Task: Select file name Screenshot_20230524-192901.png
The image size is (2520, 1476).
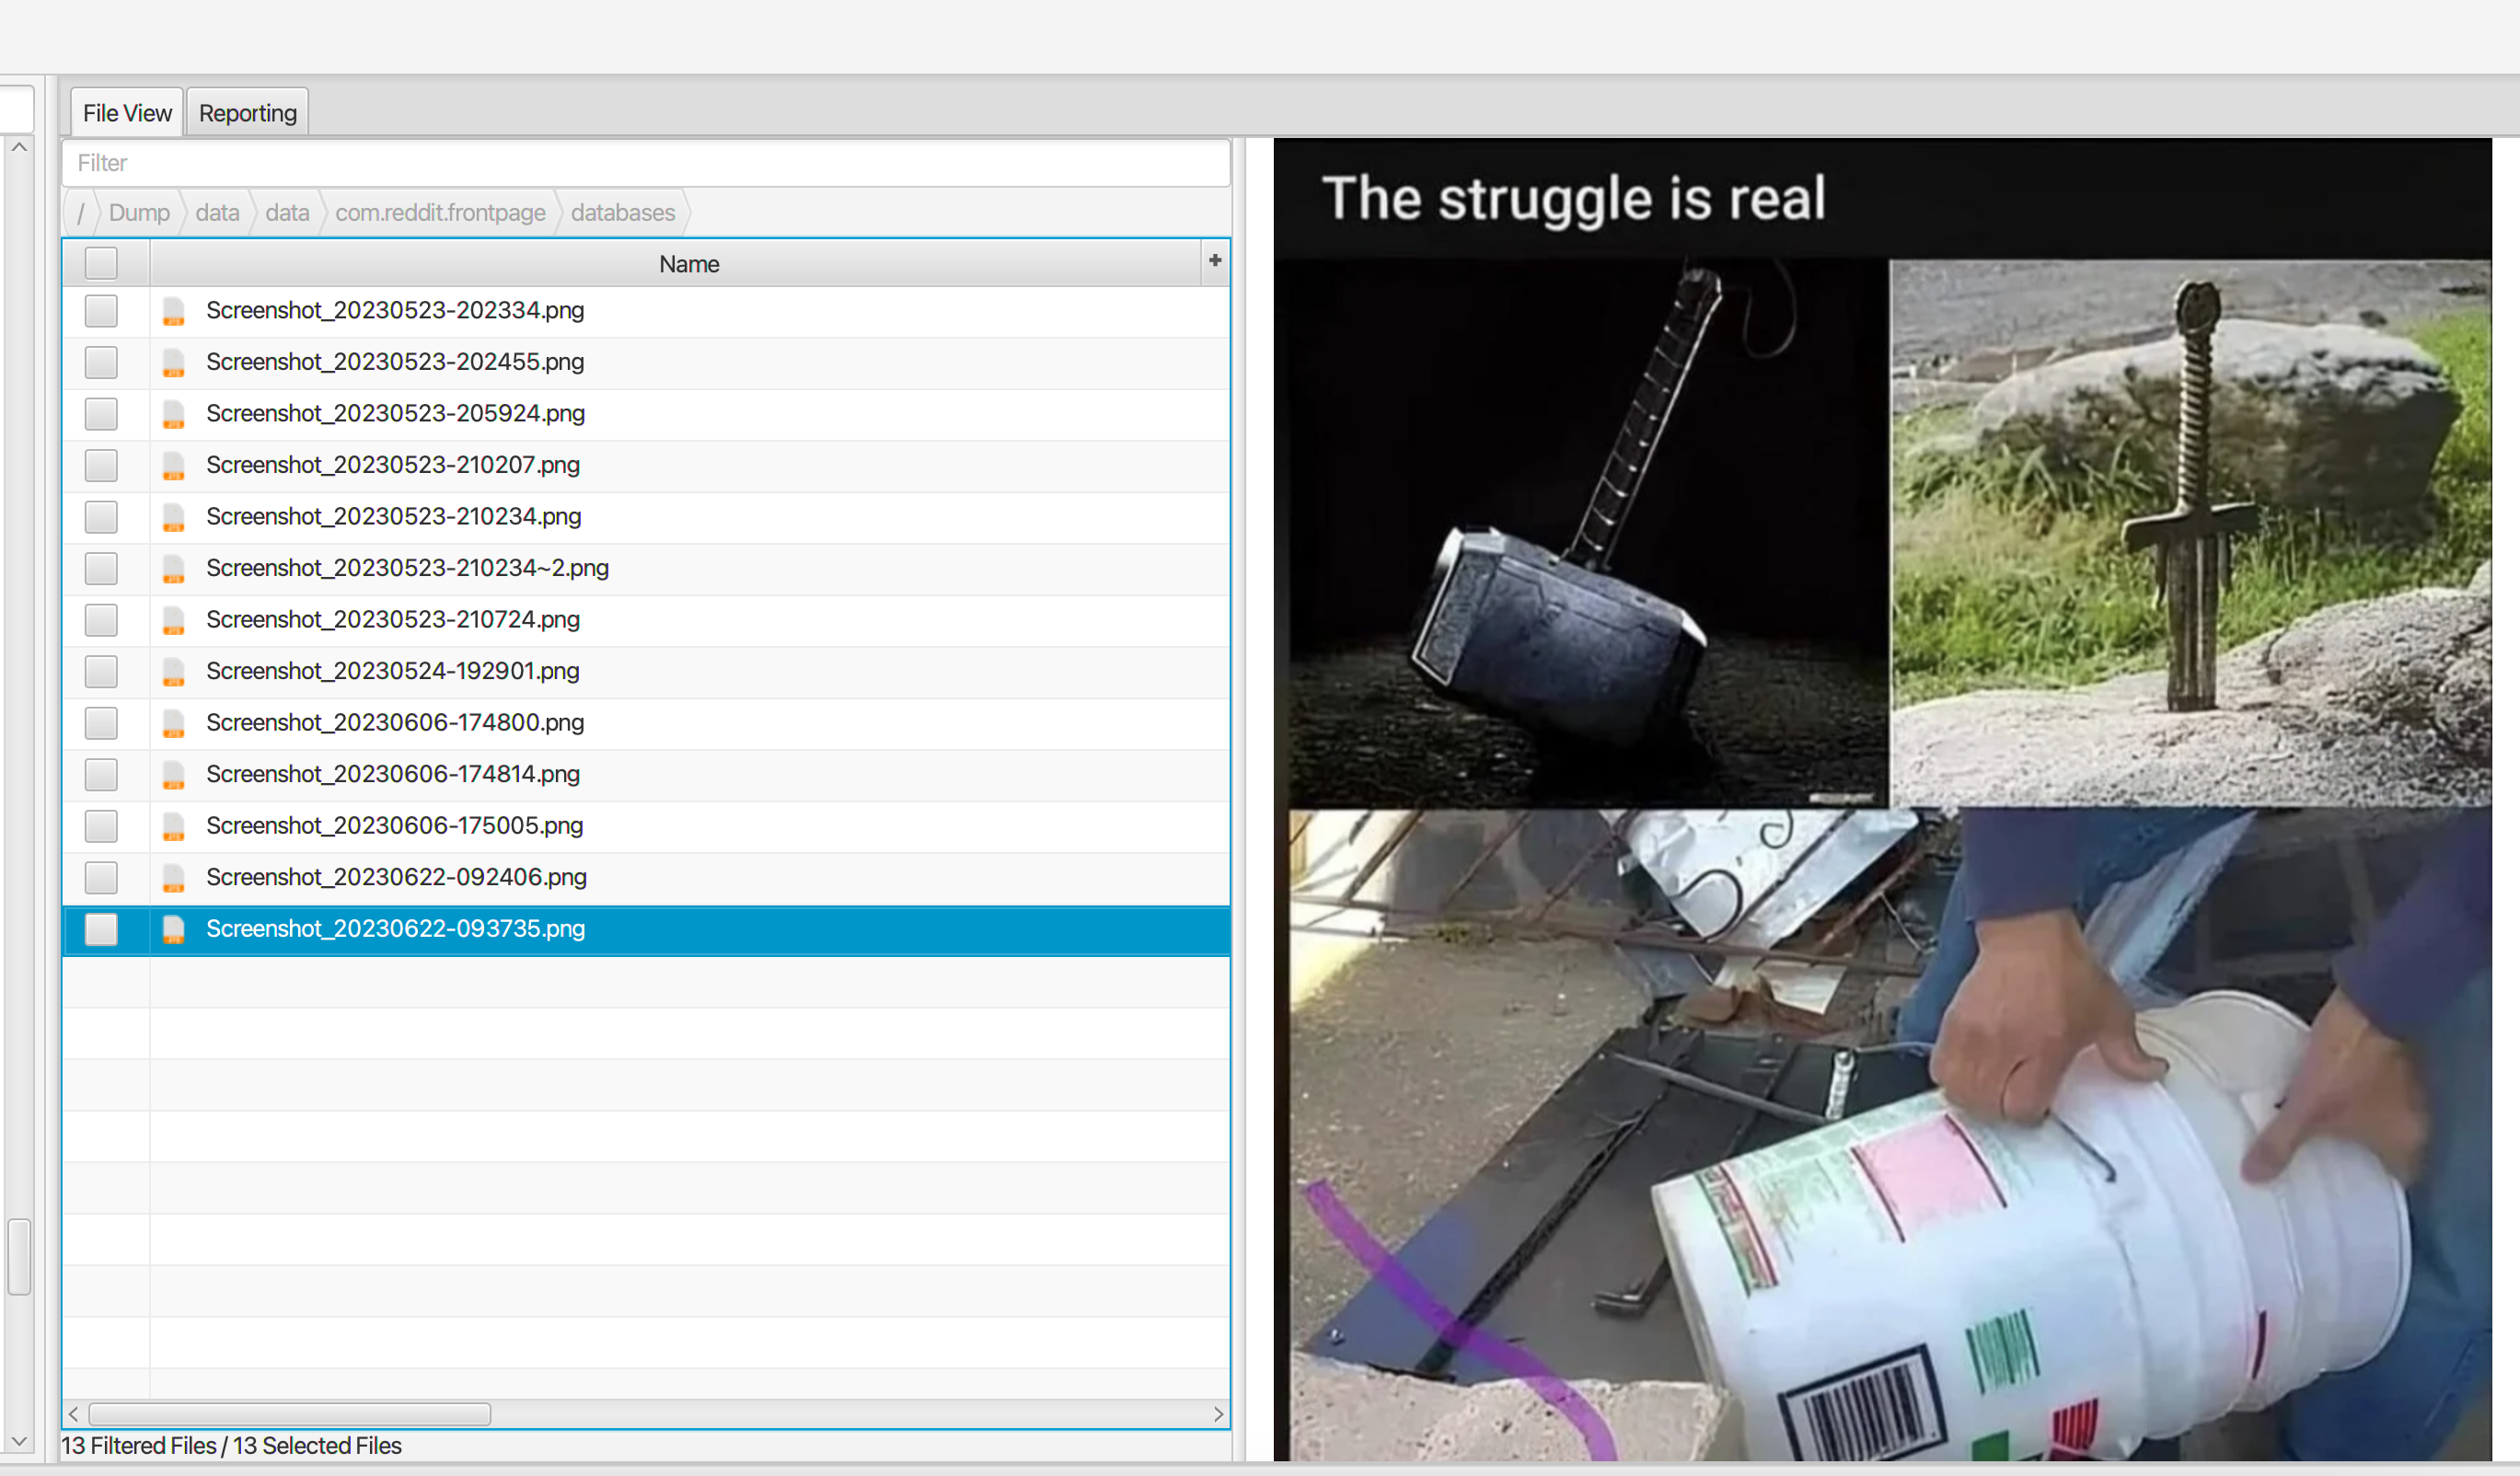Action: click(x=393, y=671)
